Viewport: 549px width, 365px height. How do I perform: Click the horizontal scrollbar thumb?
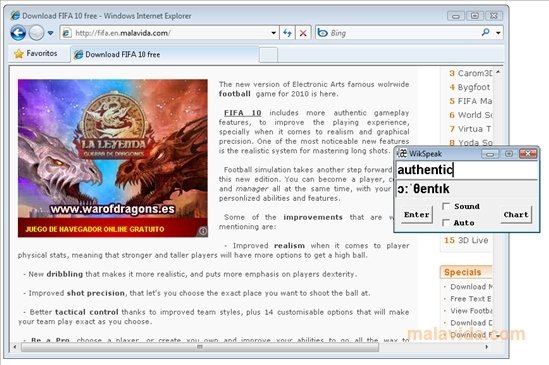point(200,347)
